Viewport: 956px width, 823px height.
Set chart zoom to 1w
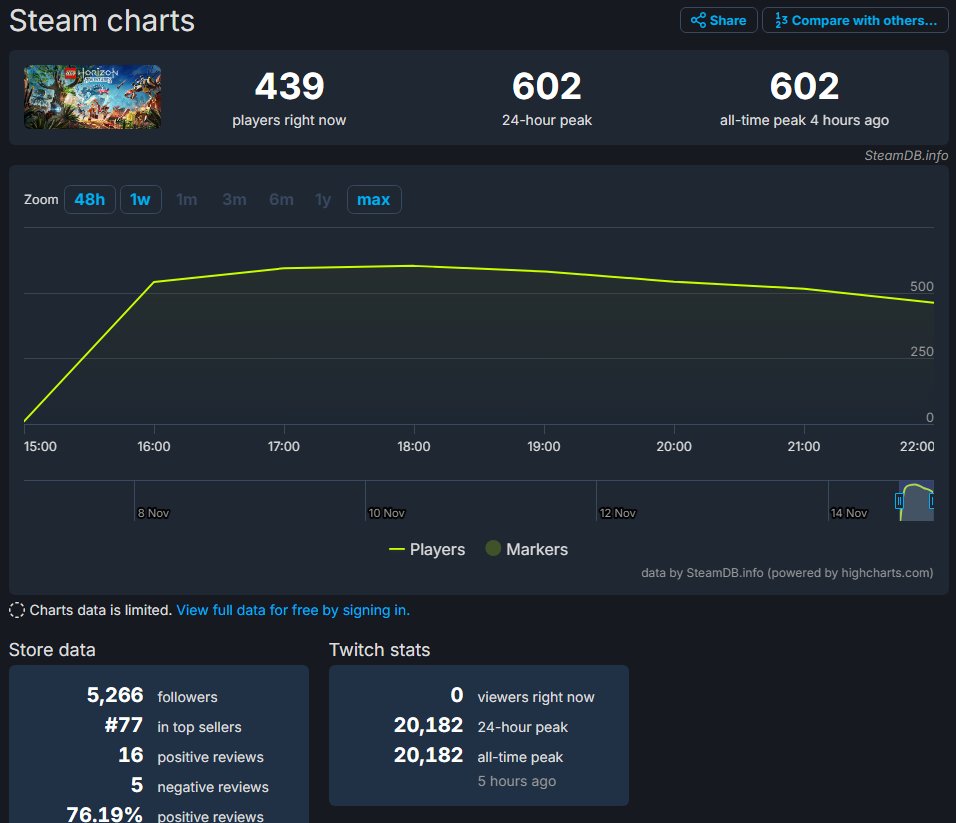(140, 199)
